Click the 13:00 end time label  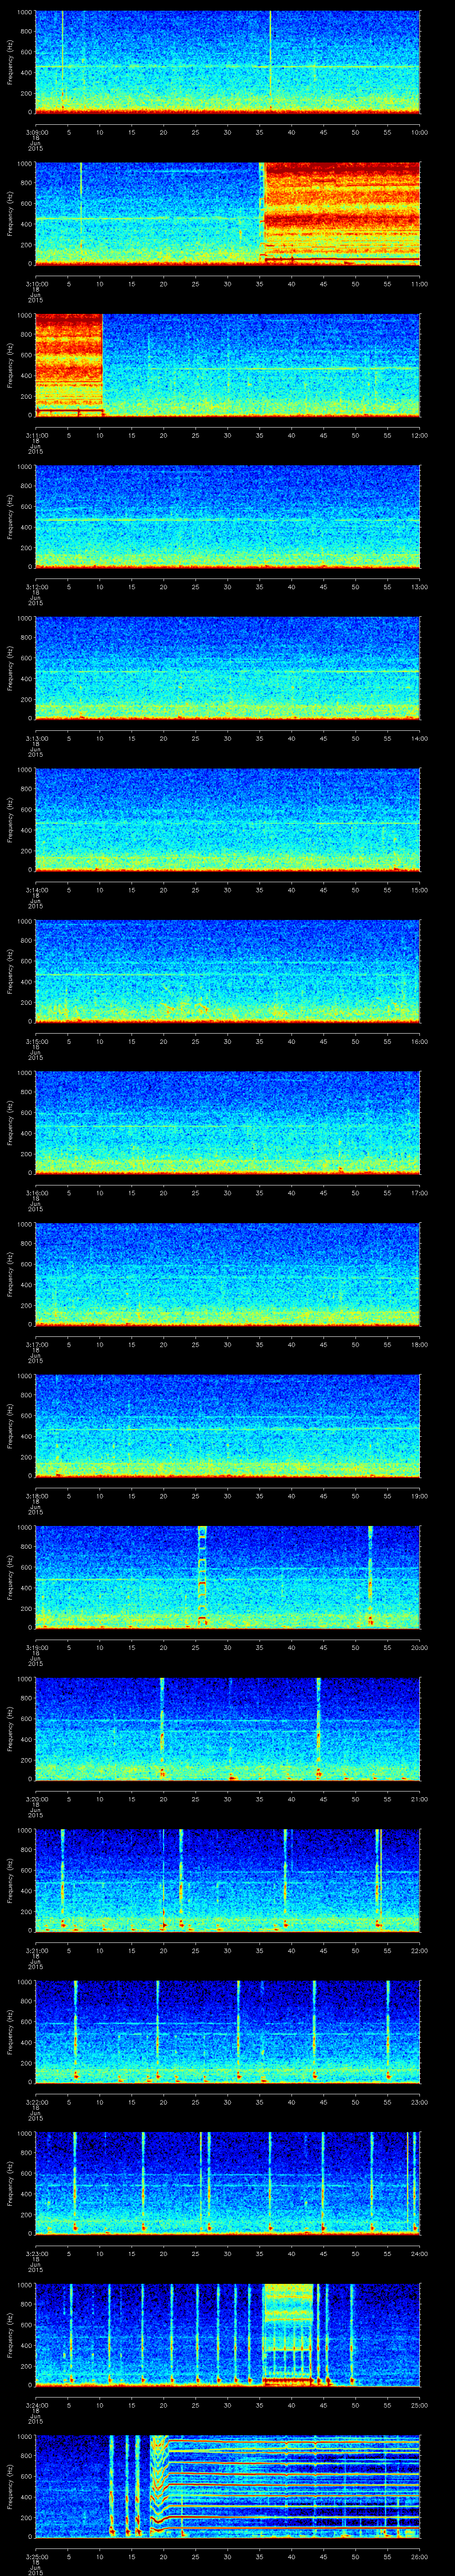419,587
